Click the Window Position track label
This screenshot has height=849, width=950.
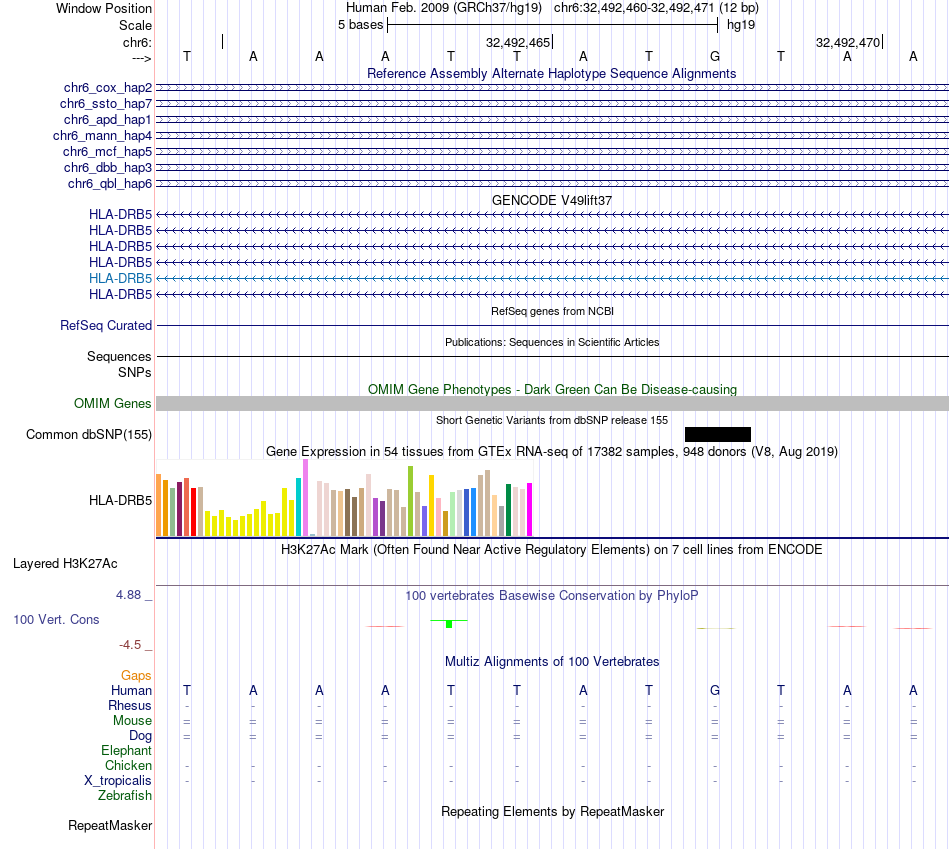[104, 8]
